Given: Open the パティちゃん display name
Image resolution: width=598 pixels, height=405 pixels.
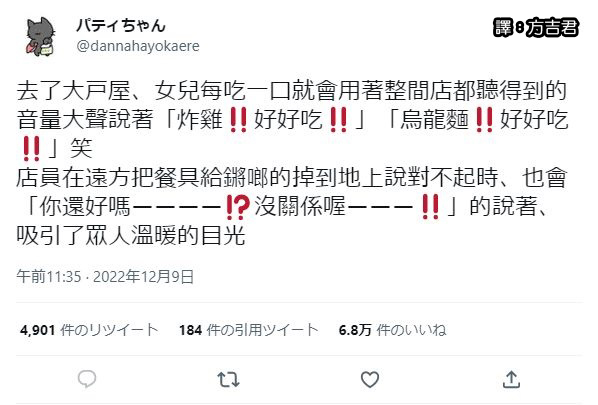Looking at the screenshot, I should click(x=121, y=26).
